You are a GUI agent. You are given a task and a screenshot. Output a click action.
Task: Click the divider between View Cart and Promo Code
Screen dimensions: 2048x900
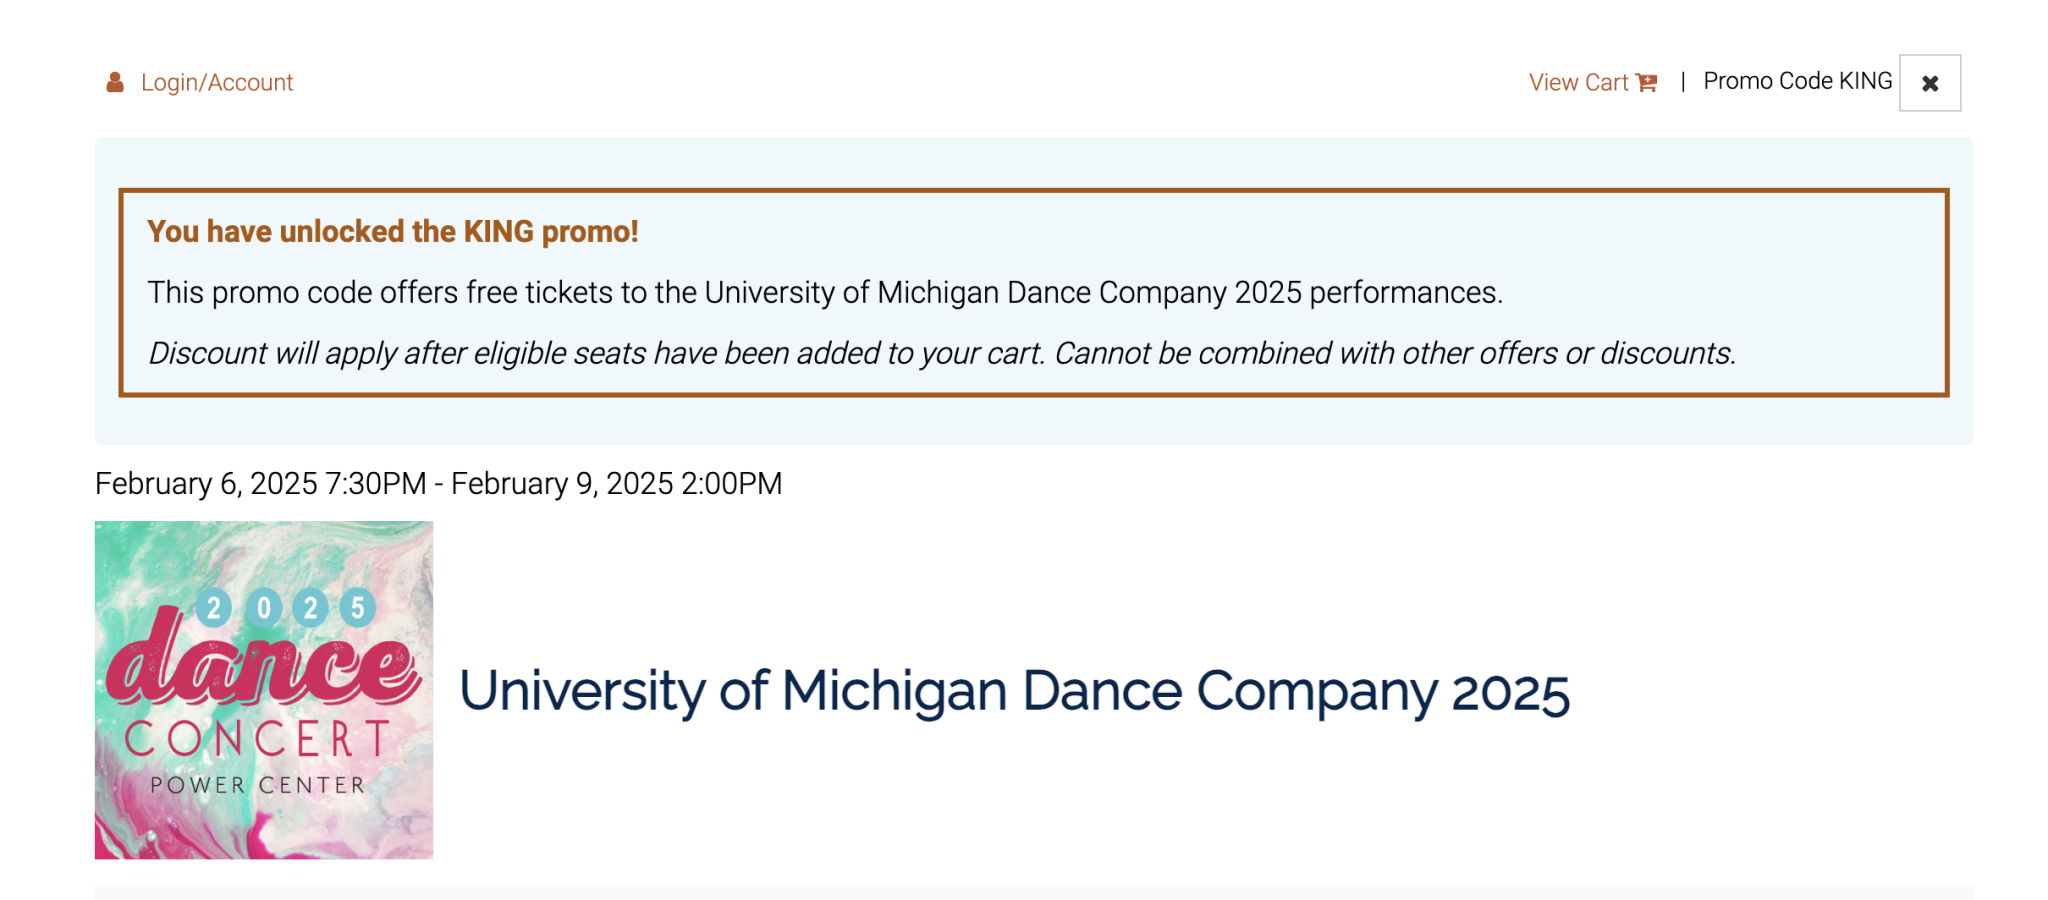tap(1683, 81)
